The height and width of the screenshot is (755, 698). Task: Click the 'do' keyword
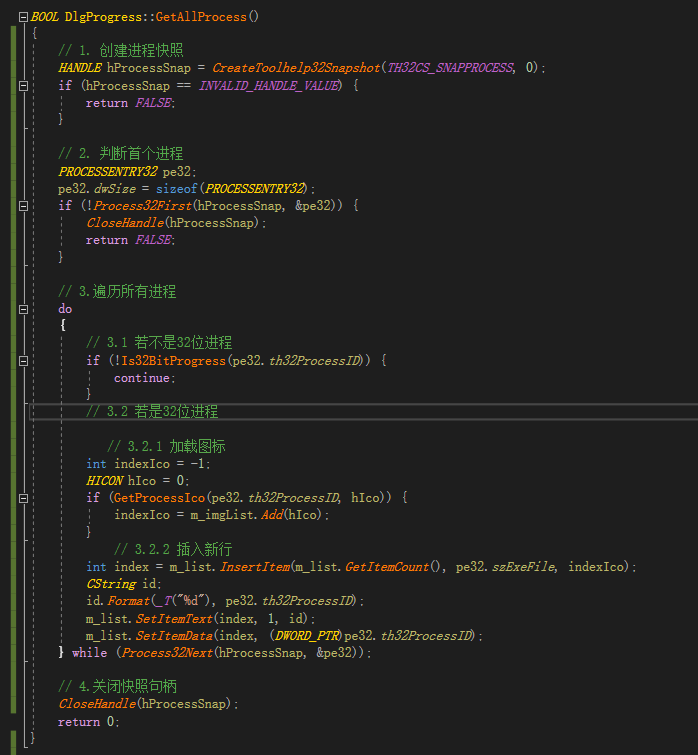pos(65,309)
